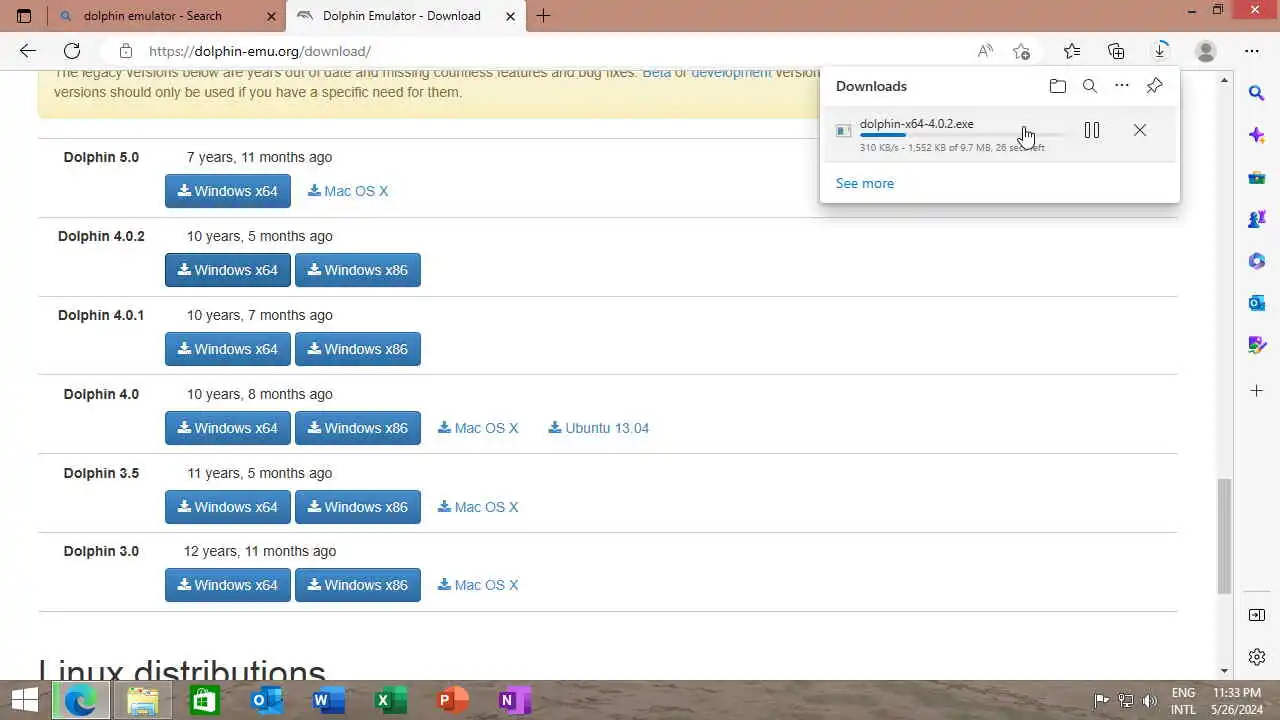This screenshot has height=720, width=1280.
Task: Click See more in Downloads
Action: (865, 183)
